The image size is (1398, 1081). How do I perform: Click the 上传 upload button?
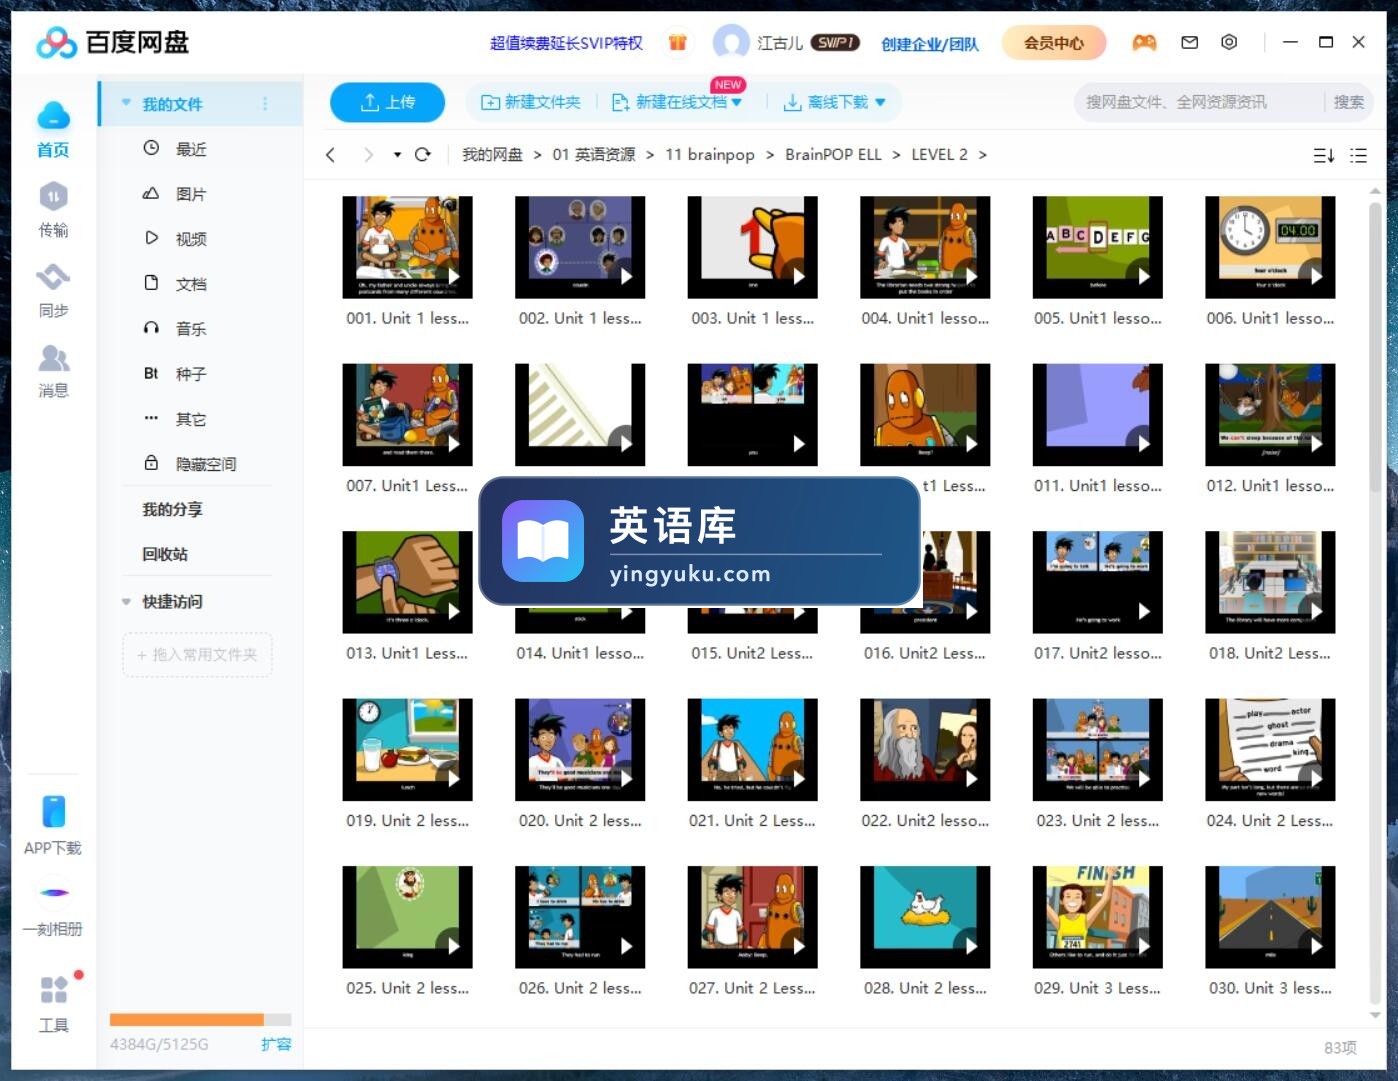[388, 102]
